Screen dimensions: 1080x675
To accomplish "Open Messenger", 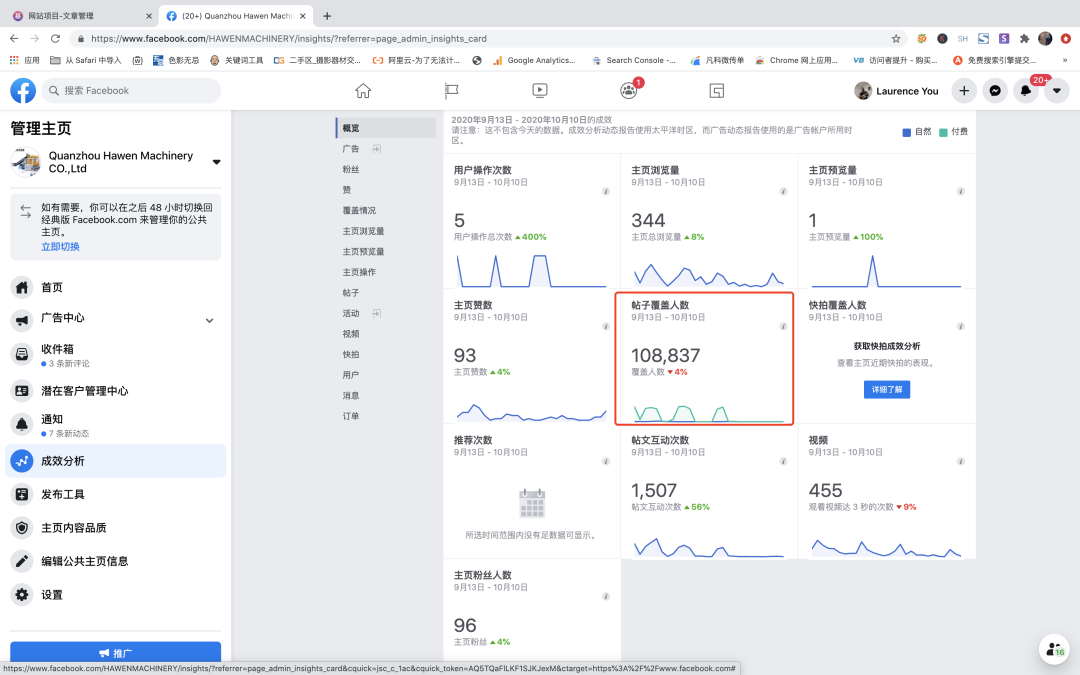I will 995,91.
